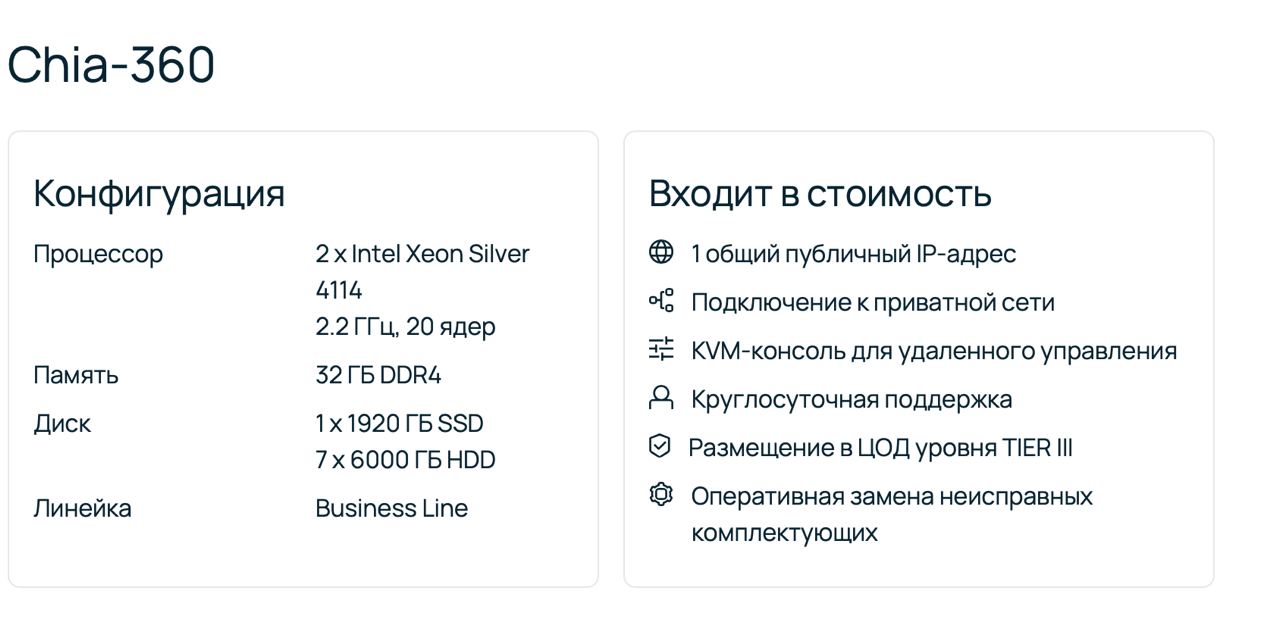Select the Конфигурация section title

pos(159,193)
